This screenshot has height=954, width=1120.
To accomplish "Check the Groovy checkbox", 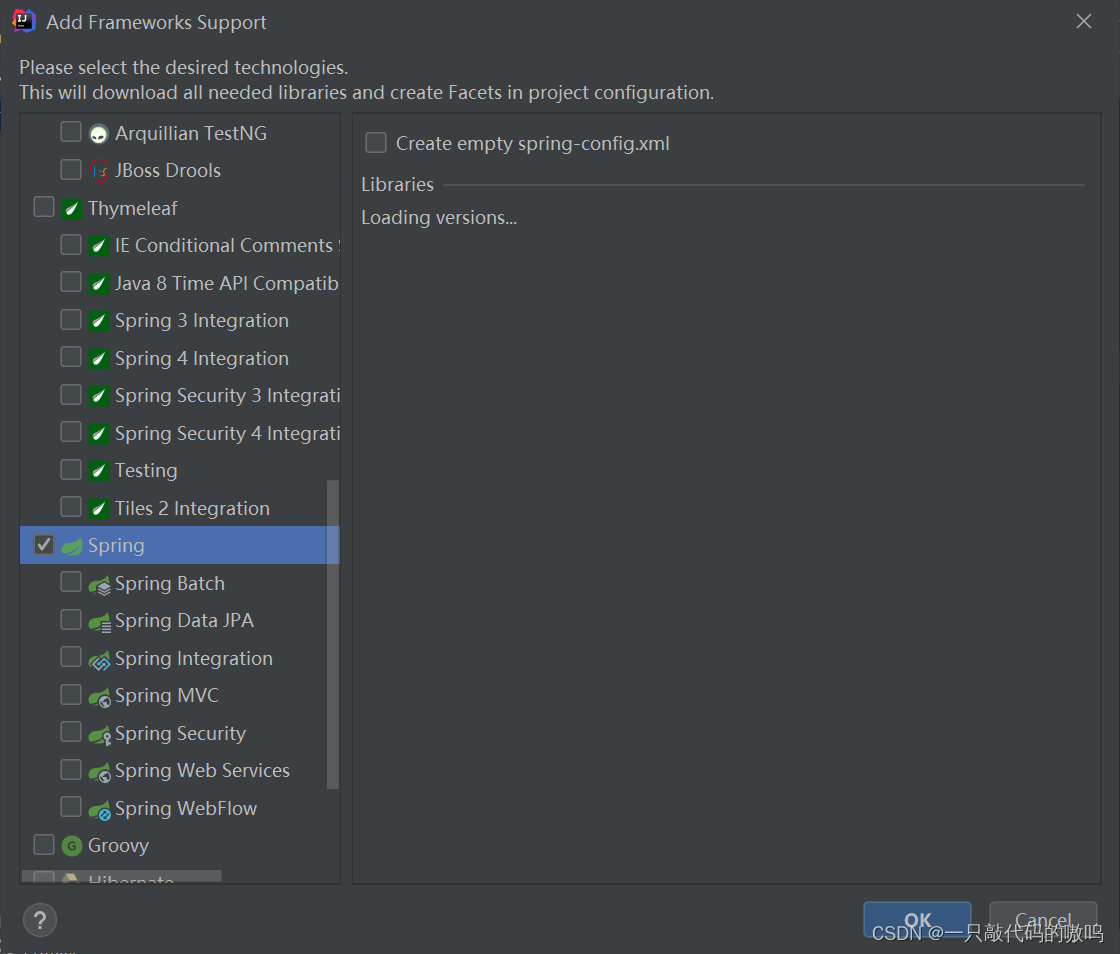I will pyautogui.click(x=44, y=845).
